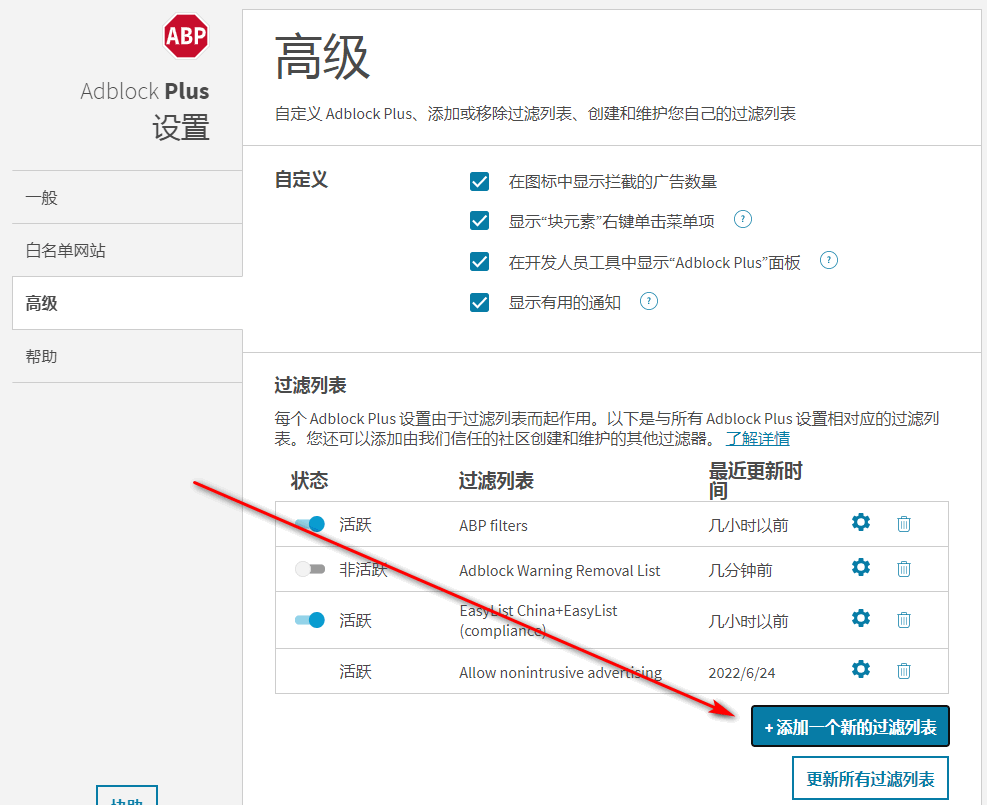Screen dimensions: 987x805
Task: Open the 了解详情 link
Action: (758, 439)
